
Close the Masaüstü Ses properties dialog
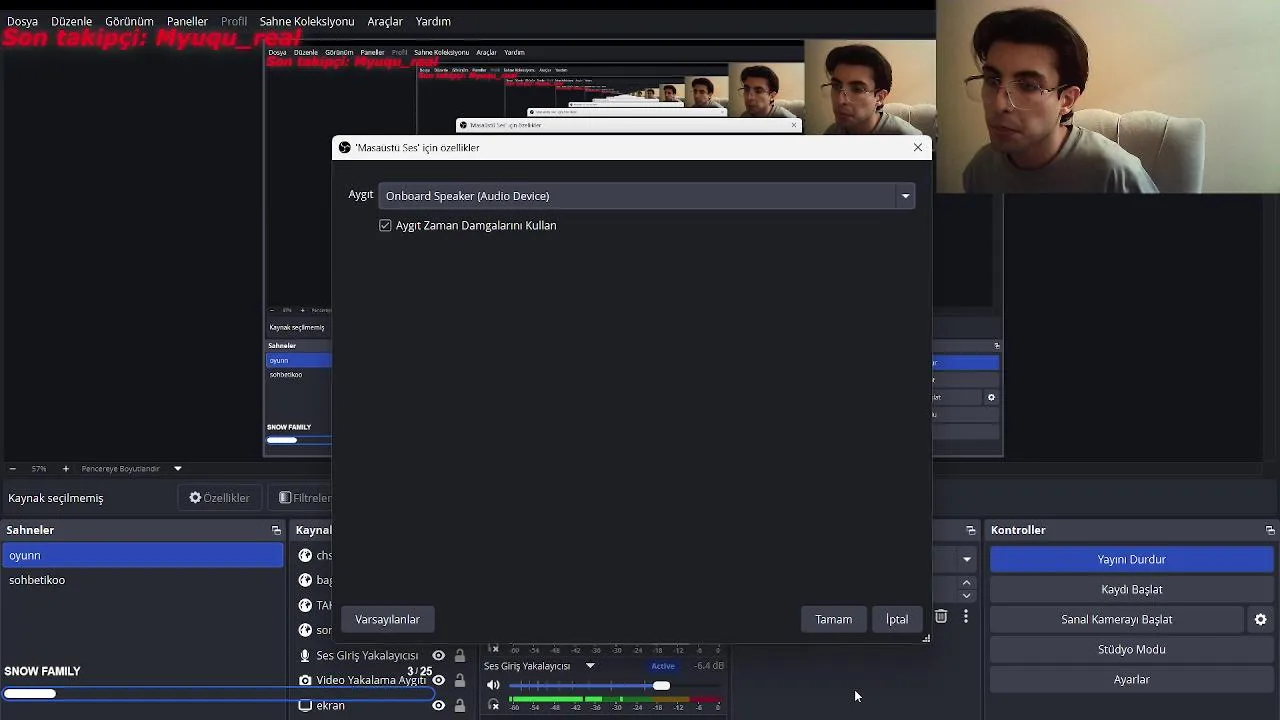pyautogui.click(x=918, y=147)
